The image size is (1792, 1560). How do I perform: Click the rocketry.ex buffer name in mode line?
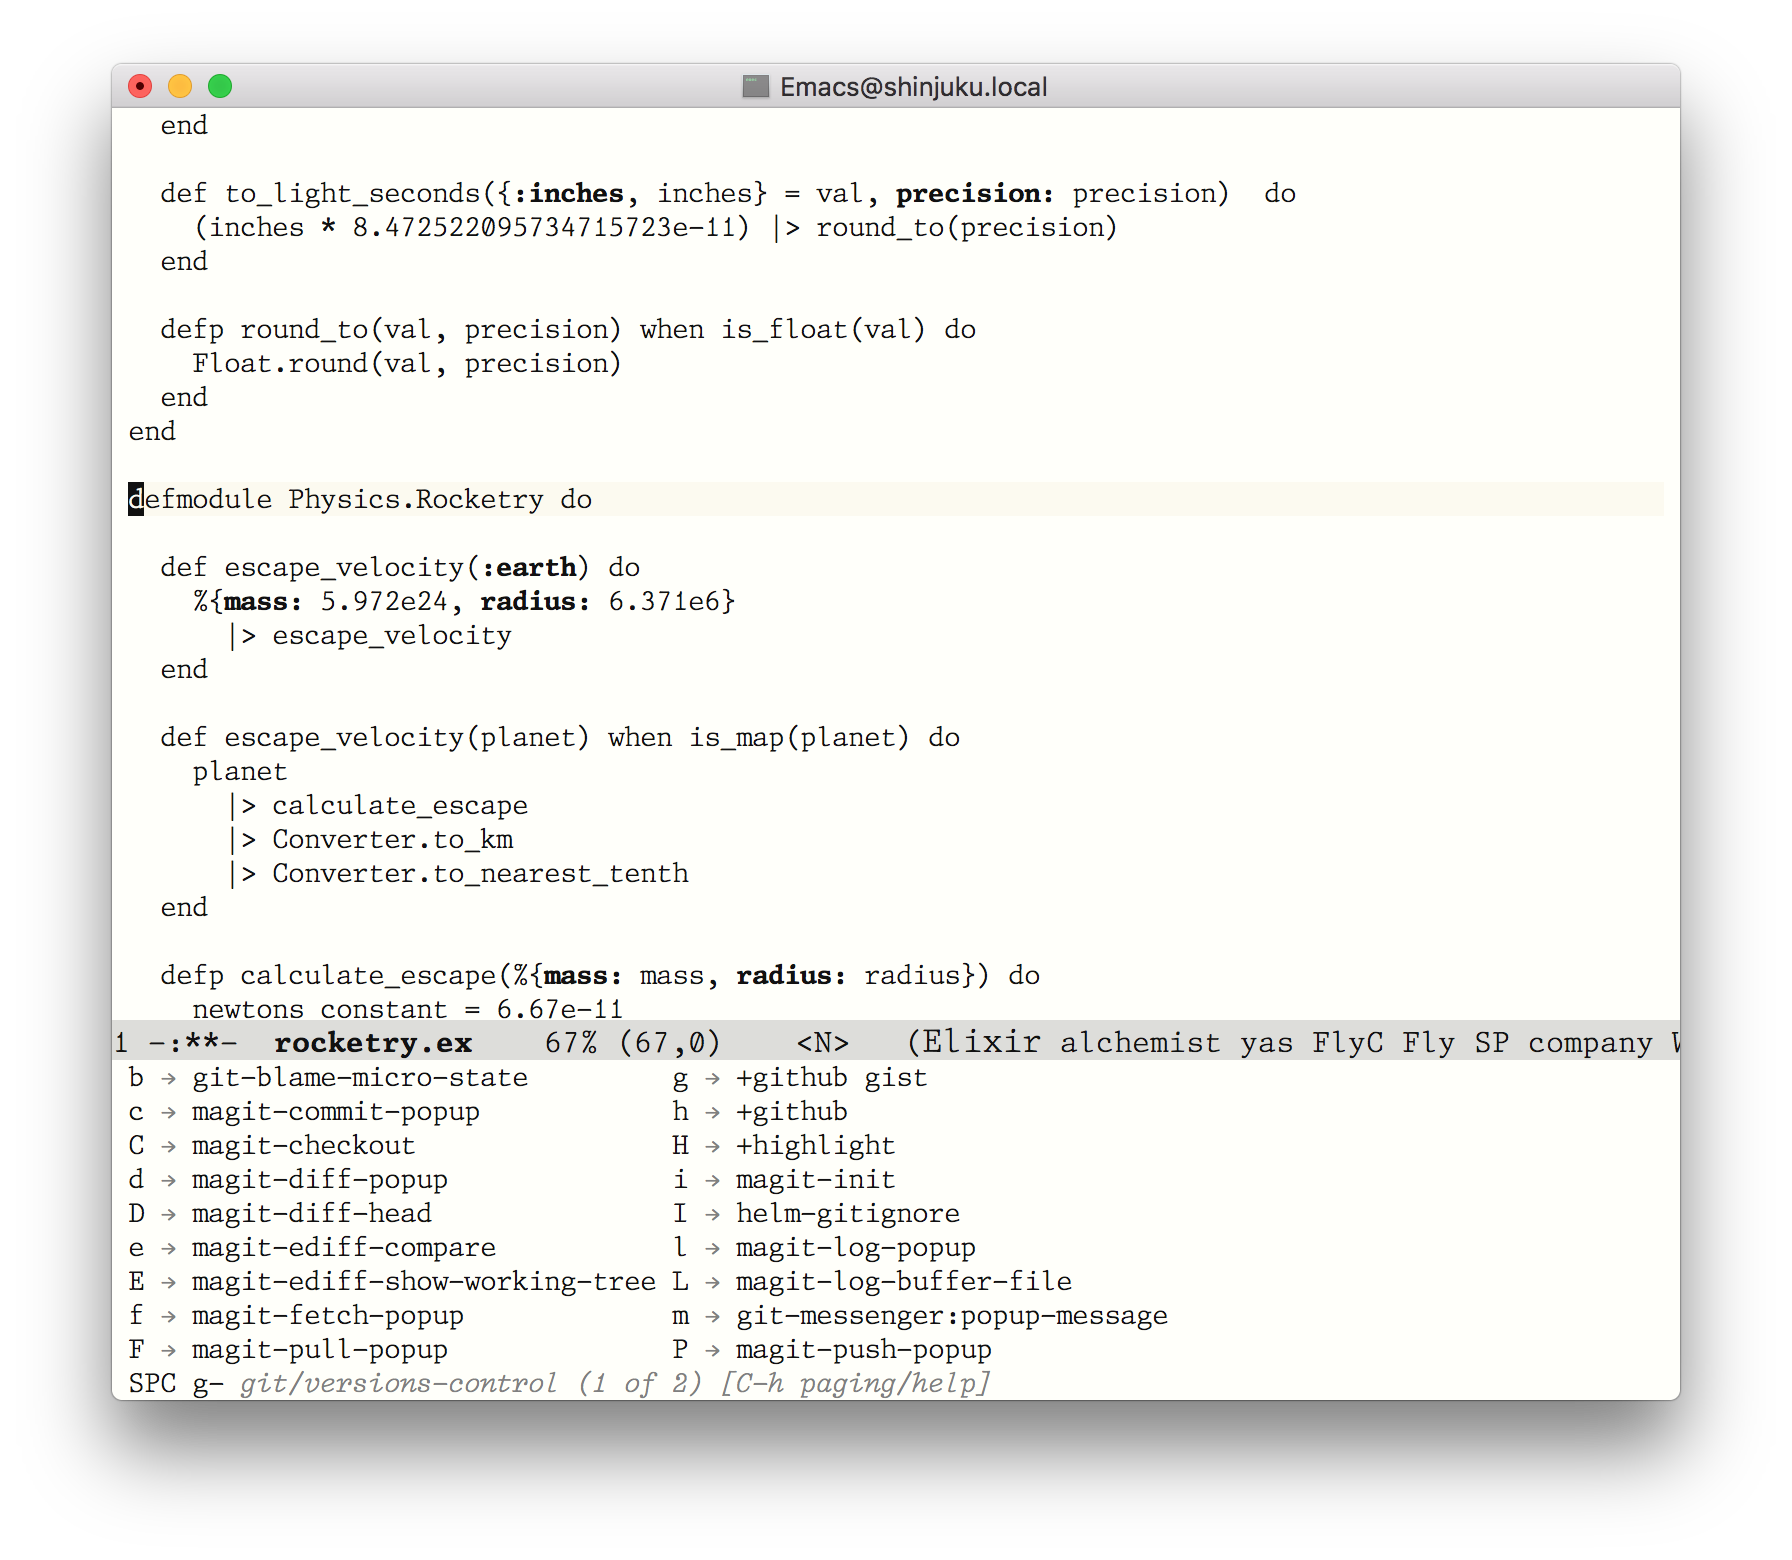tap(373, 1043)
